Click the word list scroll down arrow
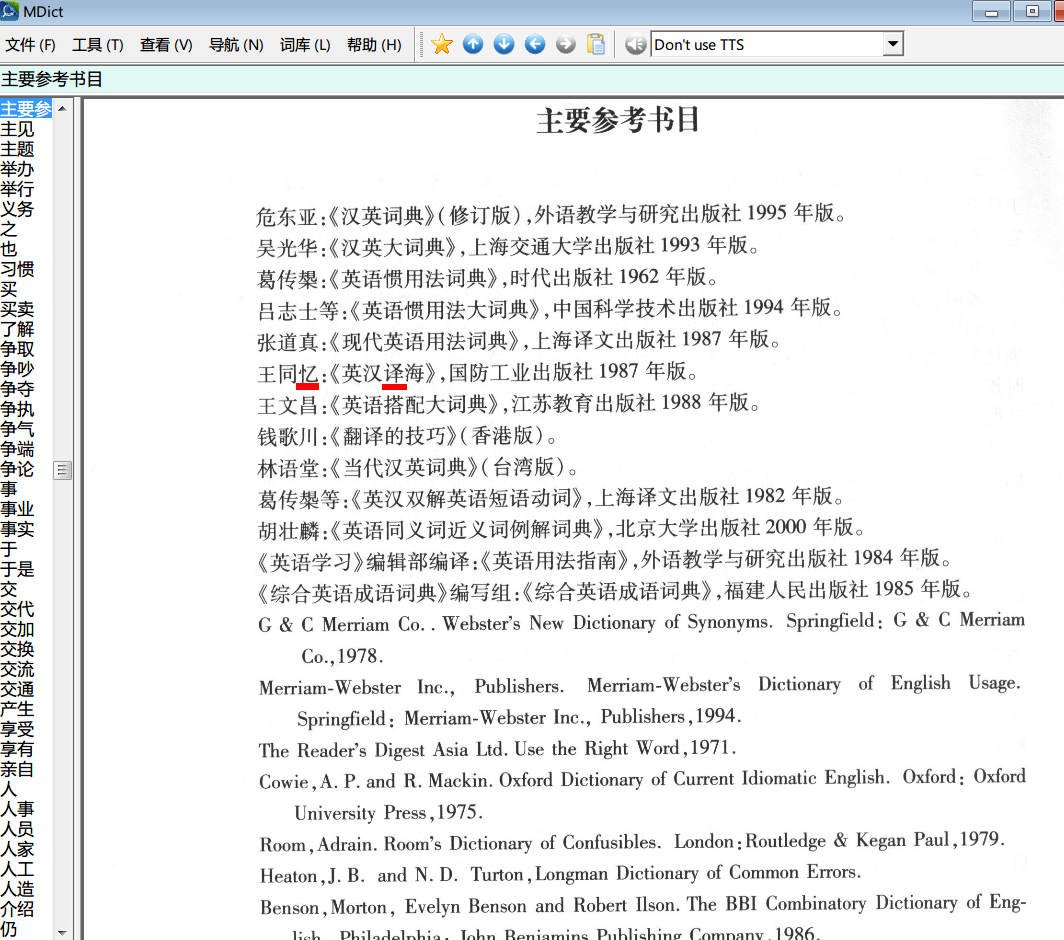 pyautogui.click(x=62, y=933)
